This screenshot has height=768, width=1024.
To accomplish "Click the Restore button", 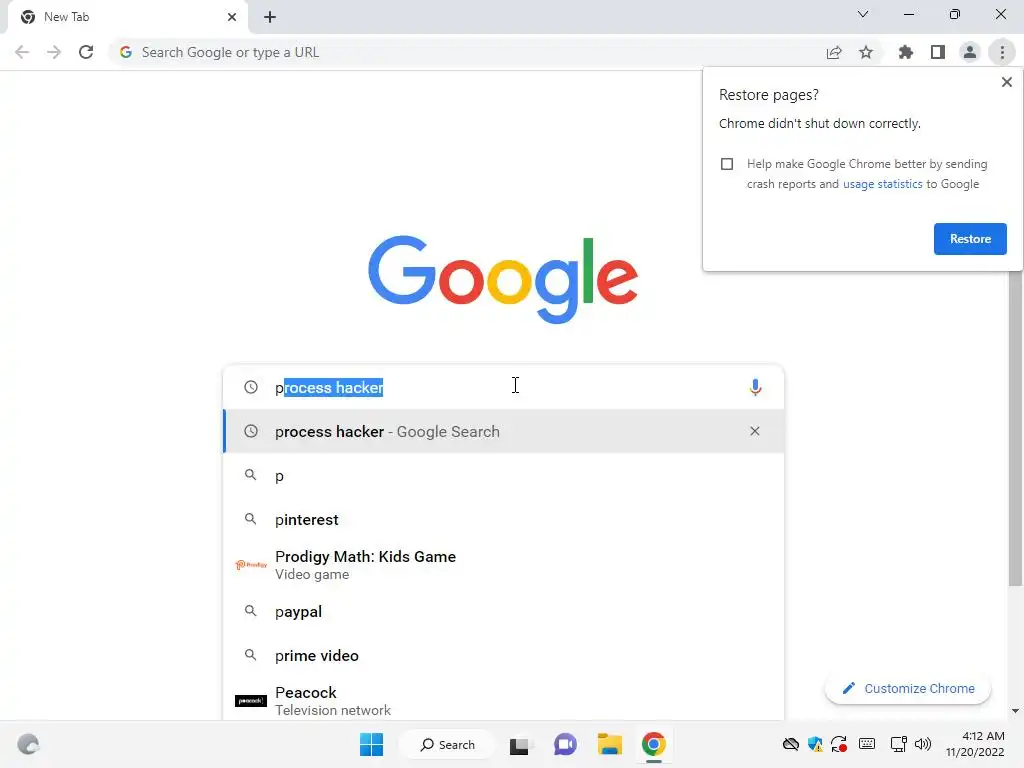I will [970, 239].
